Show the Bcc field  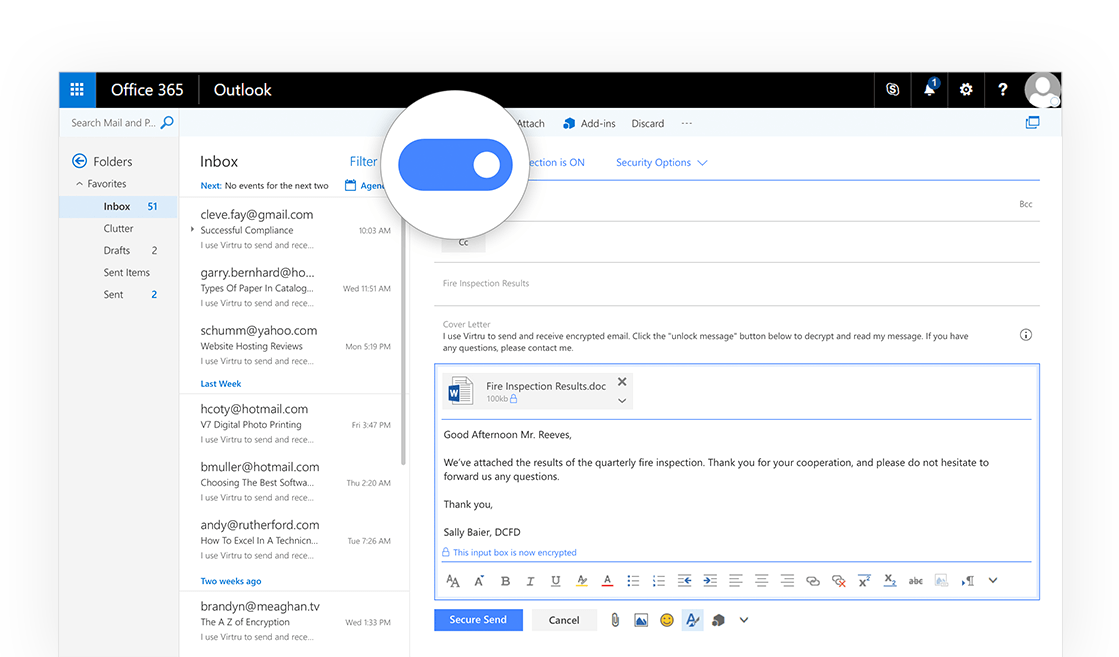pyautogui.click(x=1026, y=204)
